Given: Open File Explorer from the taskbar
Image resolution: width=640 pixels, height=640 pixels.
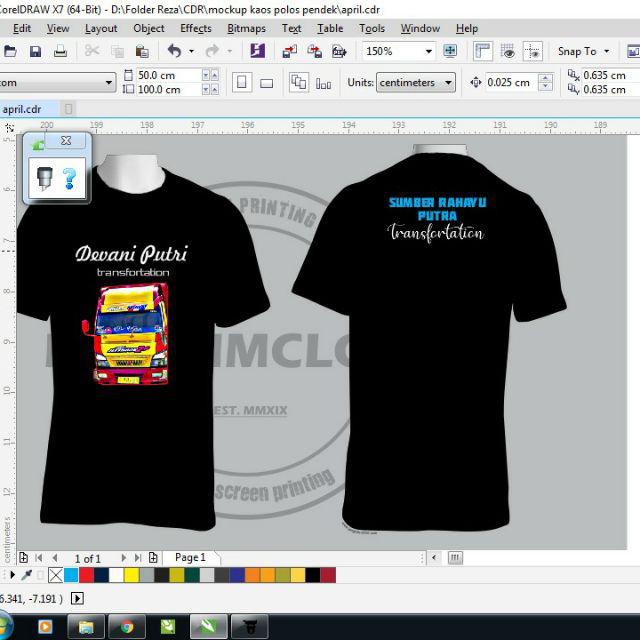Looking at the screenshot, I should [x=86, y=627].
